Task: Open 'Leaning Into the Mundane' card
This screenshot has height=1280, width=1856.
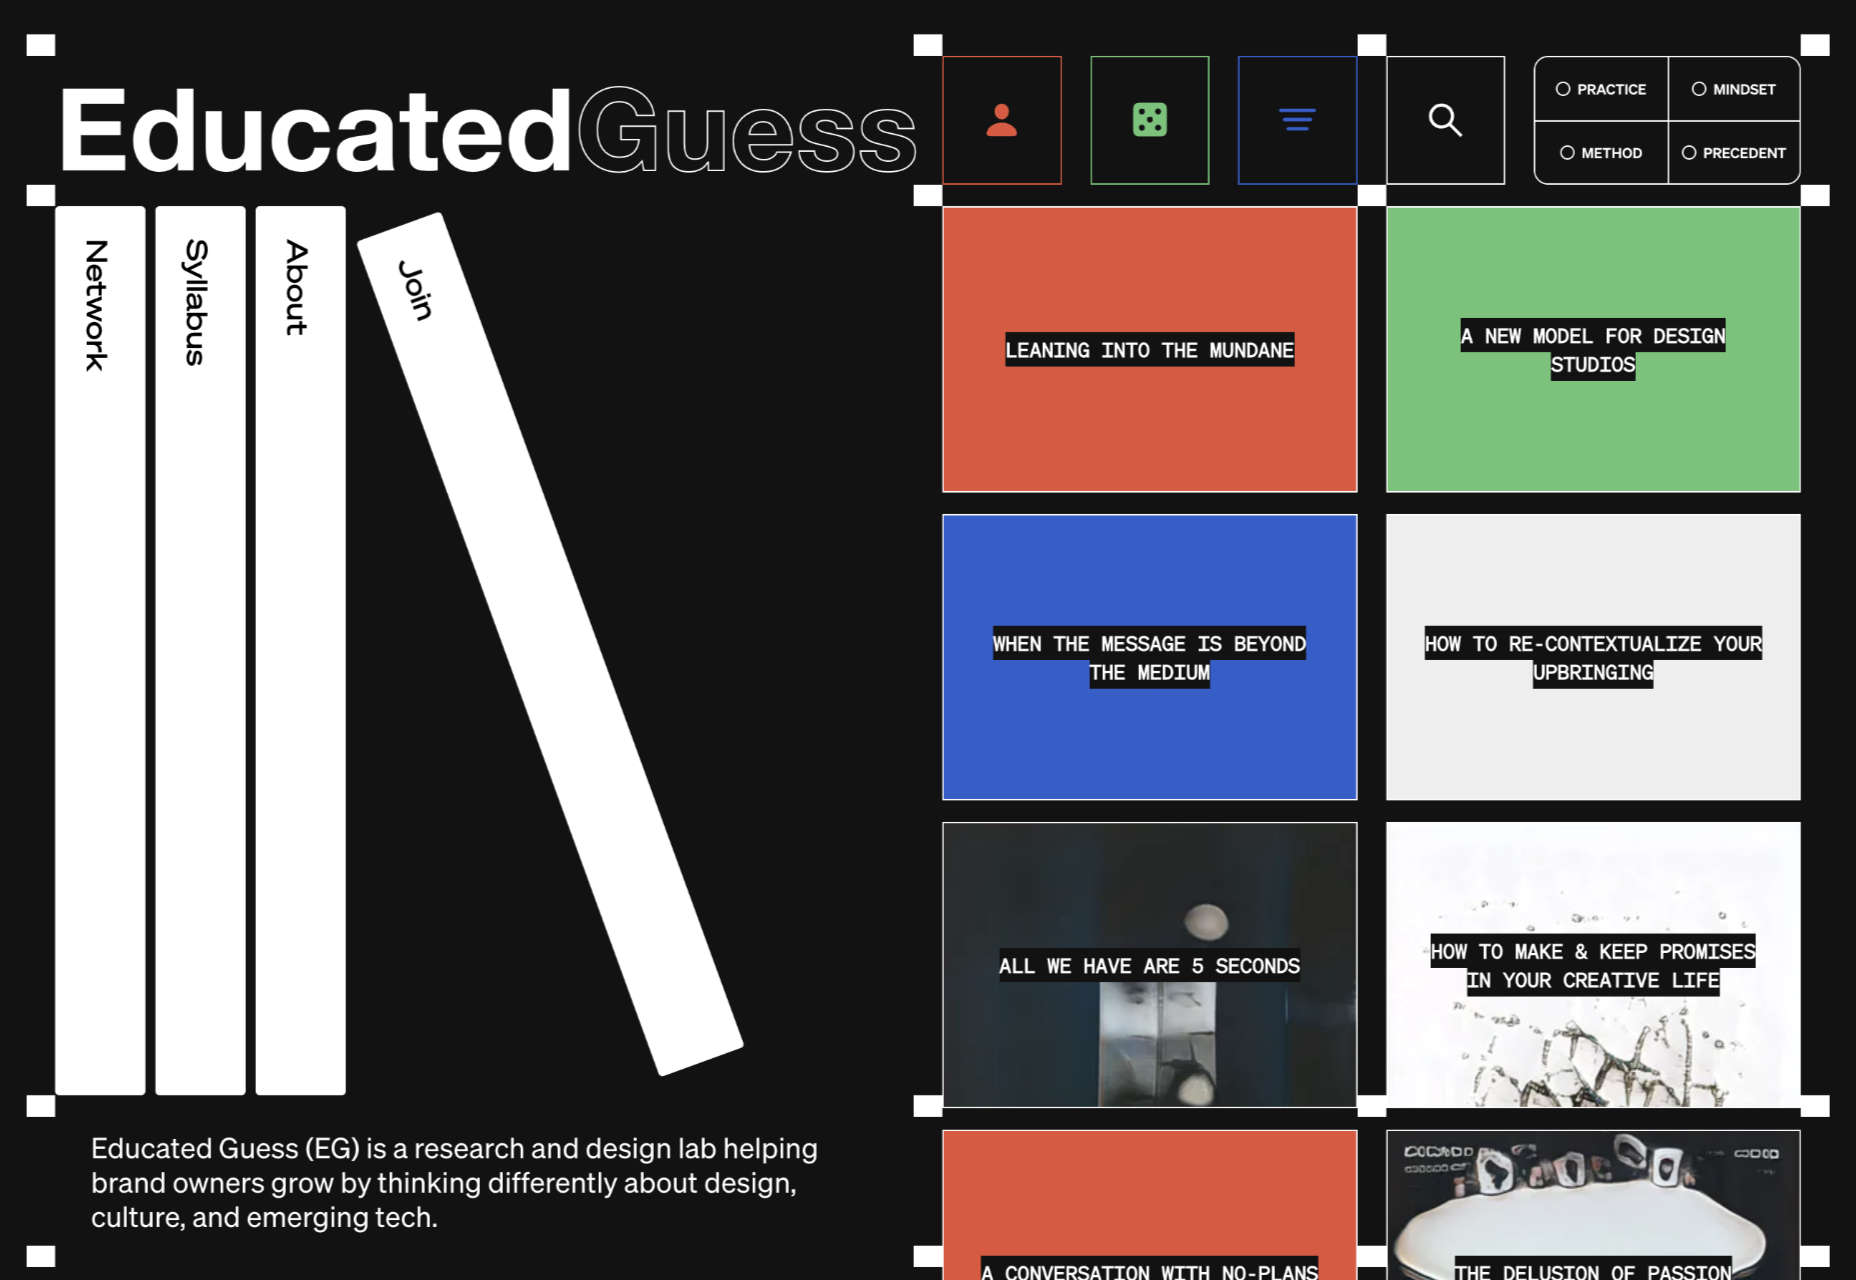Action: (1150, 349)
